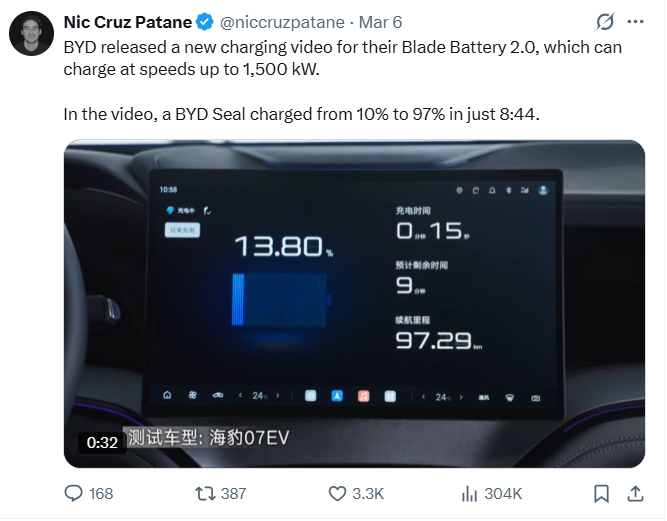Click the tweet text about Blade Battery 2.0

pyautogui.click(x=340, y=58)
